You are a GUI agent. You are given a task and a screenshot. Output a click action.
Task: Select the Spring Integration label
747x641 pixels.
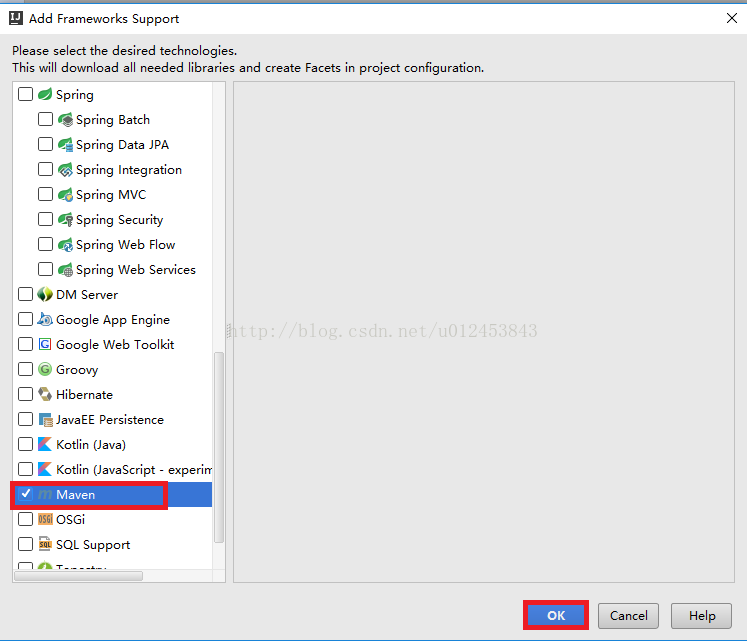[x=129, y=170]
